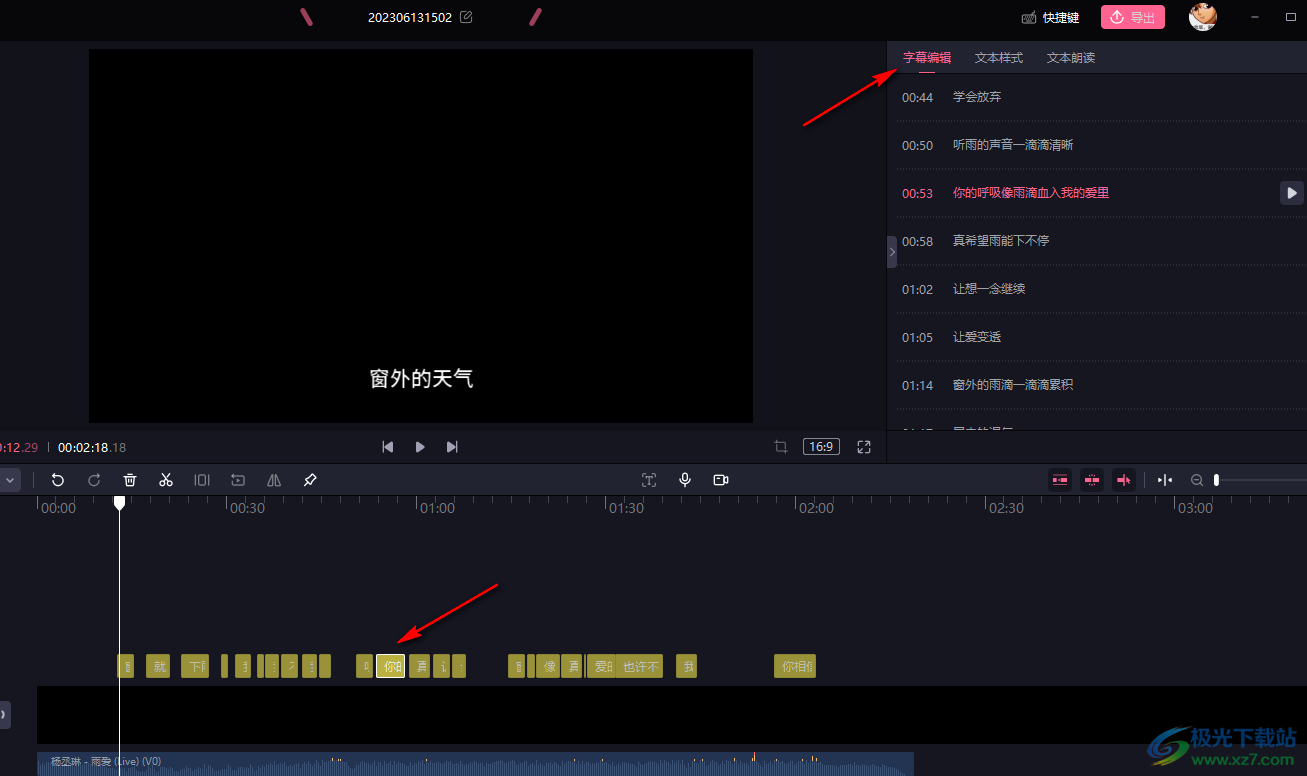Click the crop icon under preview
The height and width of the screenshot is (776, 1307).
[781, 447]
